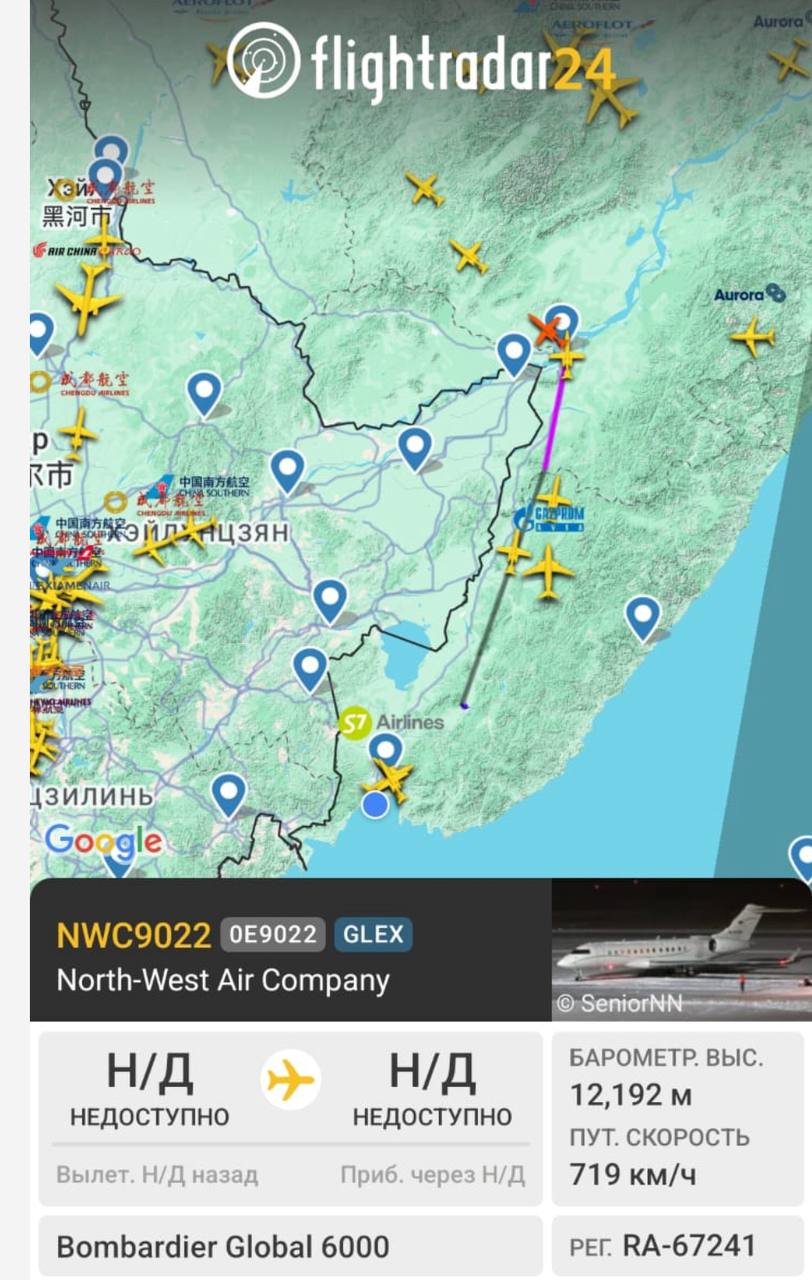Tap the NWC9022 callsign
Viewport: 812px width, 1280px height.
134,935
